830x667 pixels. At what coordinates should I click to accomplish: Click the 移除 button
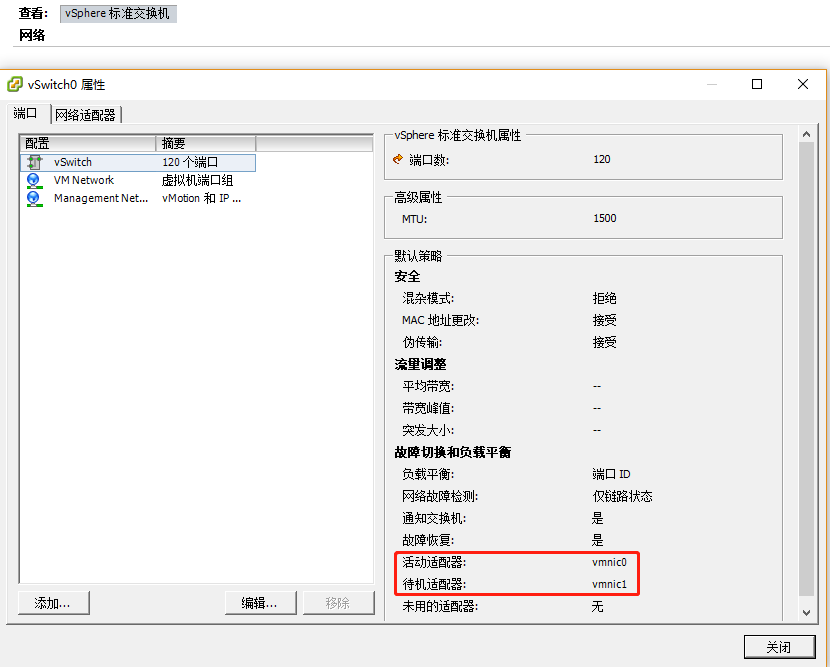coord(338,602)
